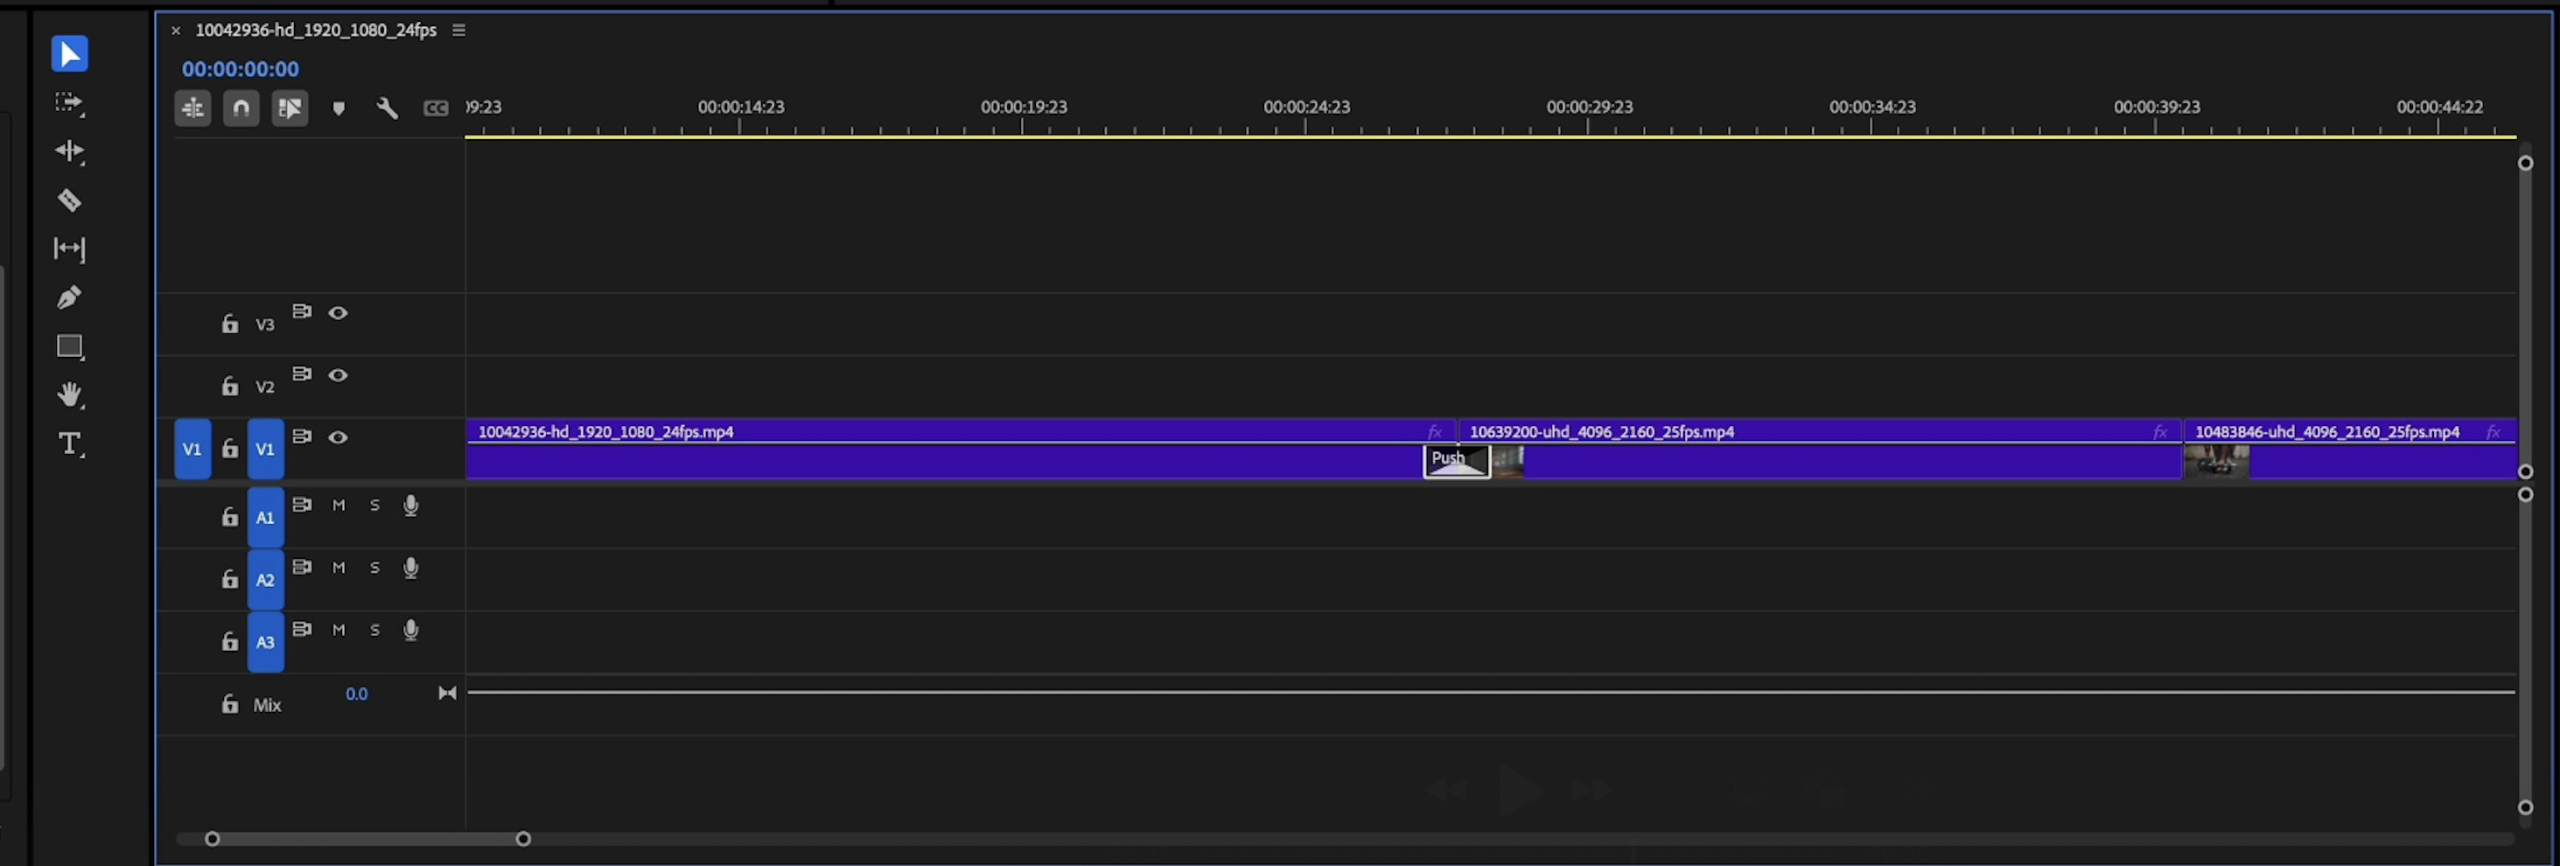Image resolution: width=2560 pixels, height=866 pixels.
Task: Toggle lock on the V2 track
Action: tap(230, 386)
